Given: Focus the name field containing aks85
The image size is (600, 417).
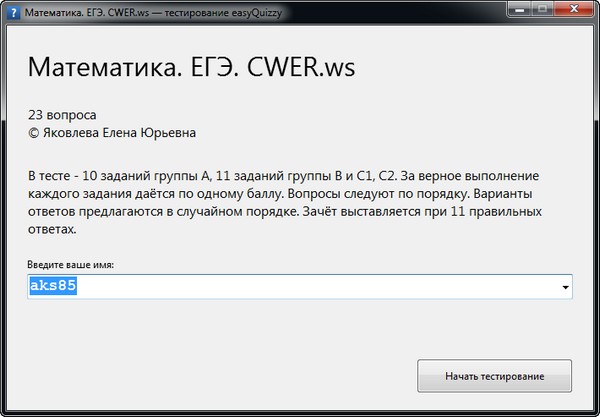Looking at the screenshot, I should pos(300,287).
